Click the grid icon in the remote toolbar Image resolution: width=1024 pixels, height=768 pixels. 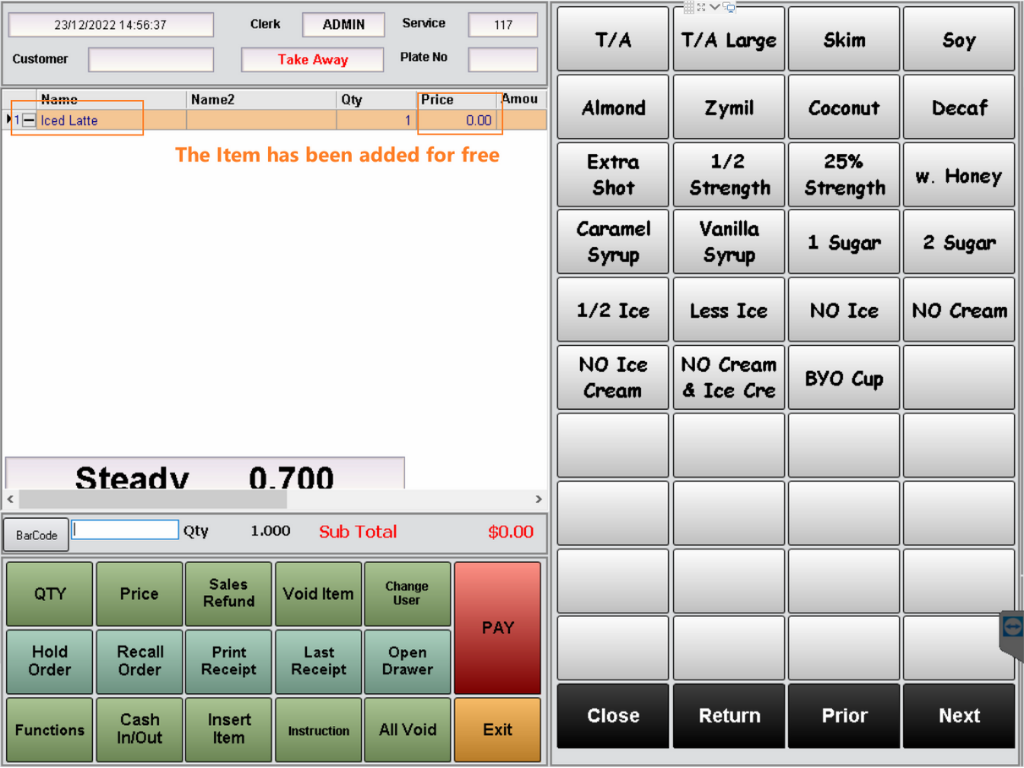689,7
